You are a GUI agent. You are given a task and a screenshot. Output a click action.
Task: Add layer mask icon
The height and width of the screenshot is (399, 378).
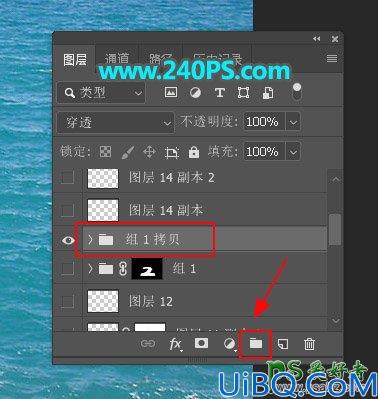(202, 343)
